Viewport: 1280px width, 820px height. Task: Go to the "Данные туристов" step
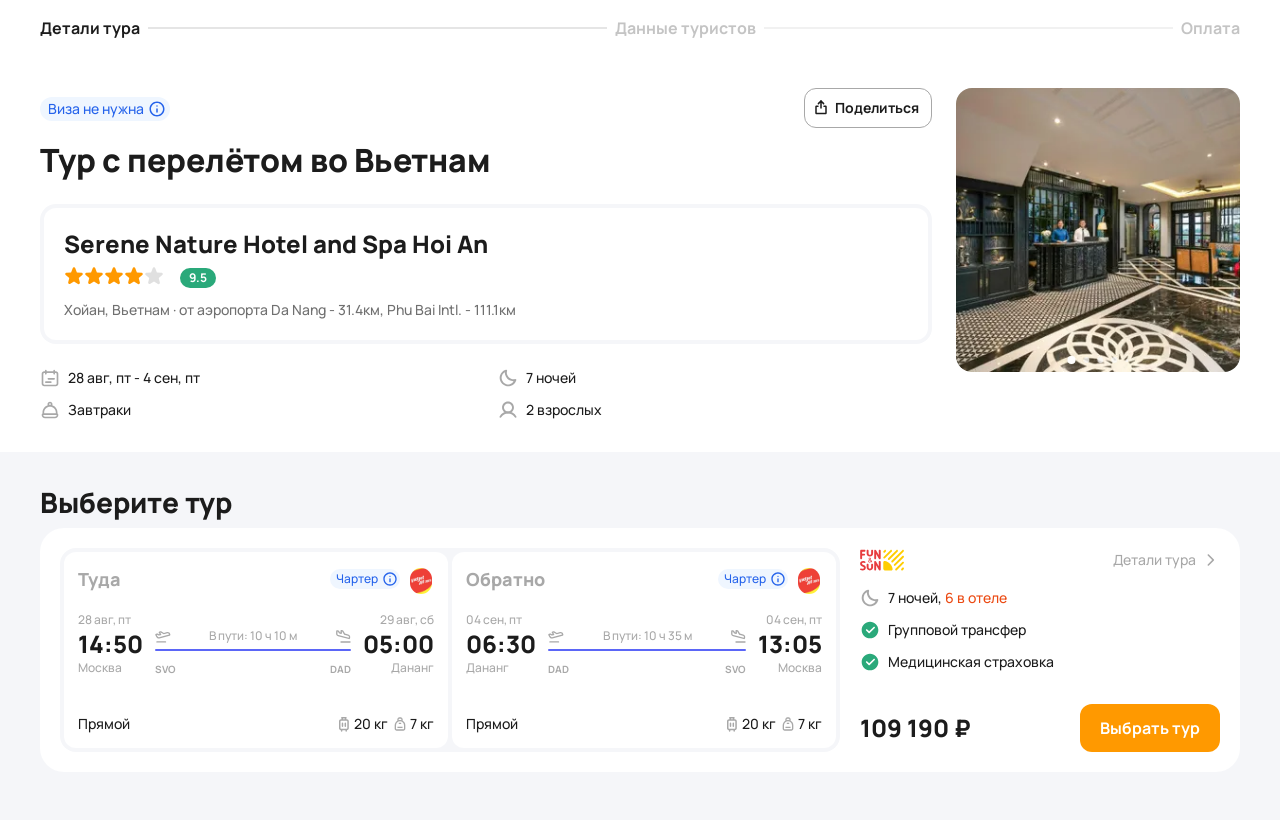[x=685, y=28]
